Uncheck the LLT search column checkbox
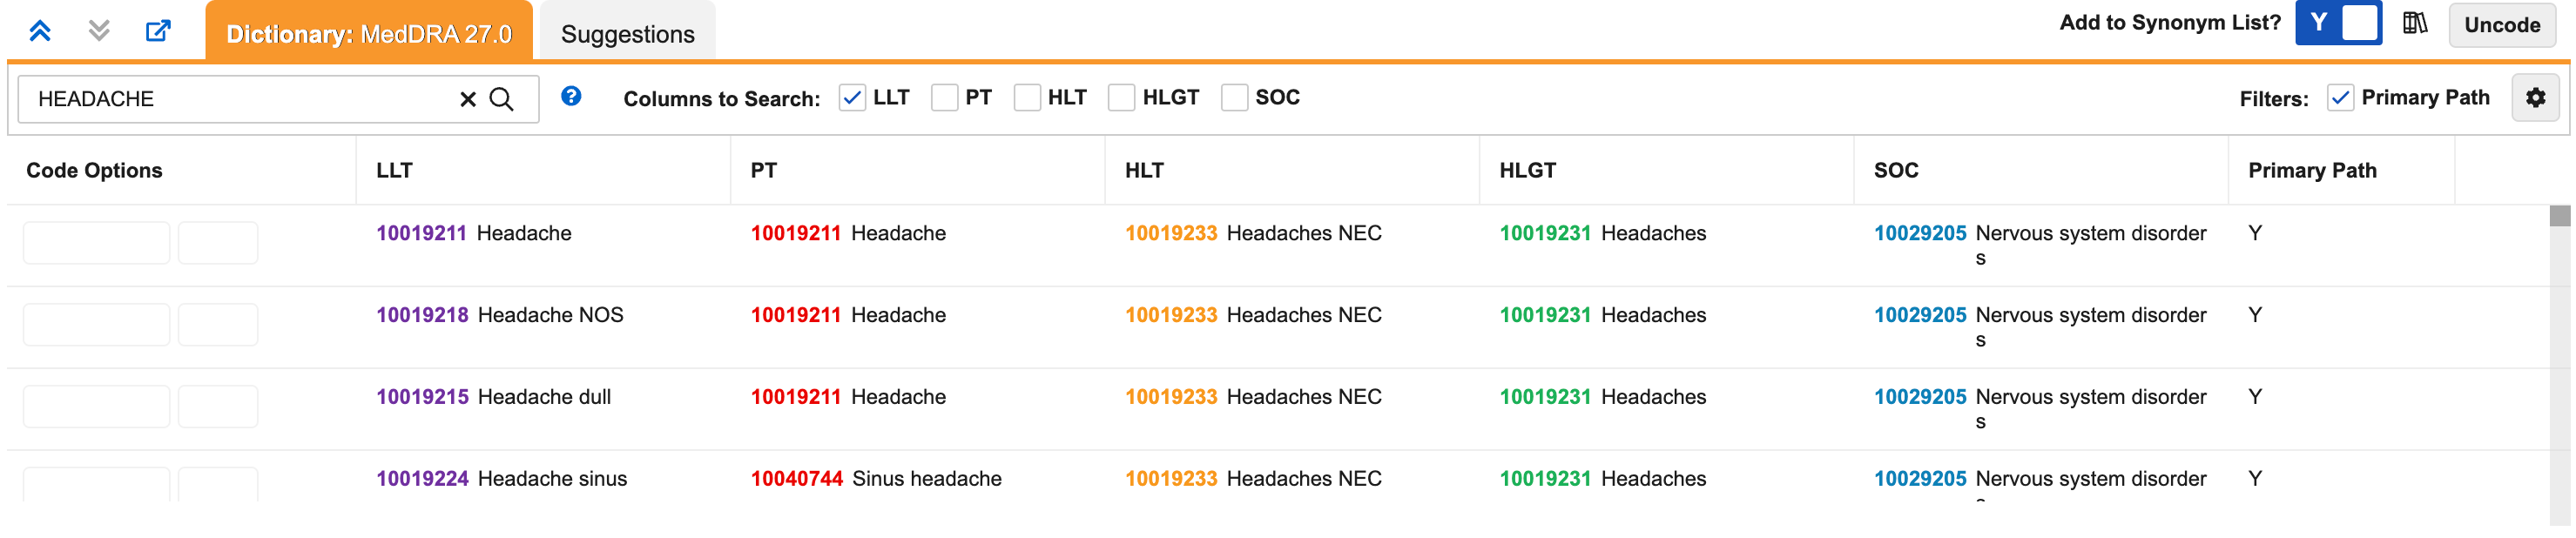Screen dimensions: 2576x538 [852, 98]
